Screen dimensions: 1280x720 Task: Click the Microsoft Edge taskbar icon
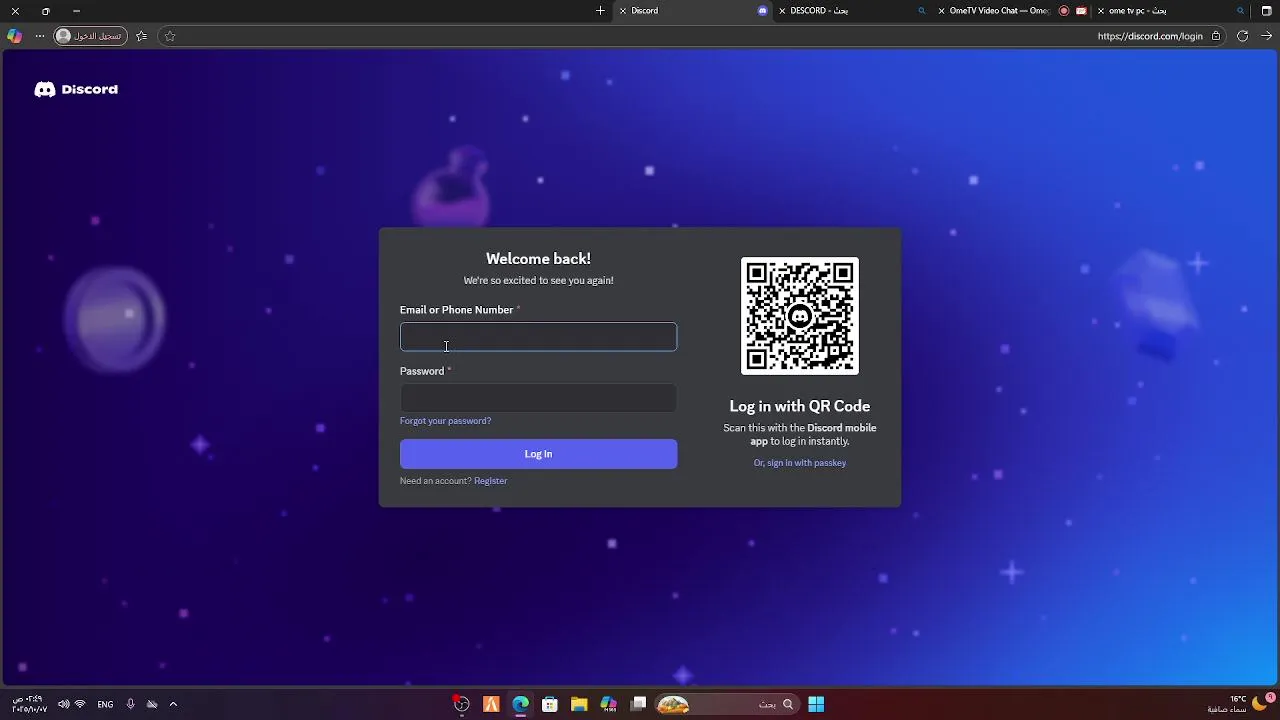tap(521, 704)
